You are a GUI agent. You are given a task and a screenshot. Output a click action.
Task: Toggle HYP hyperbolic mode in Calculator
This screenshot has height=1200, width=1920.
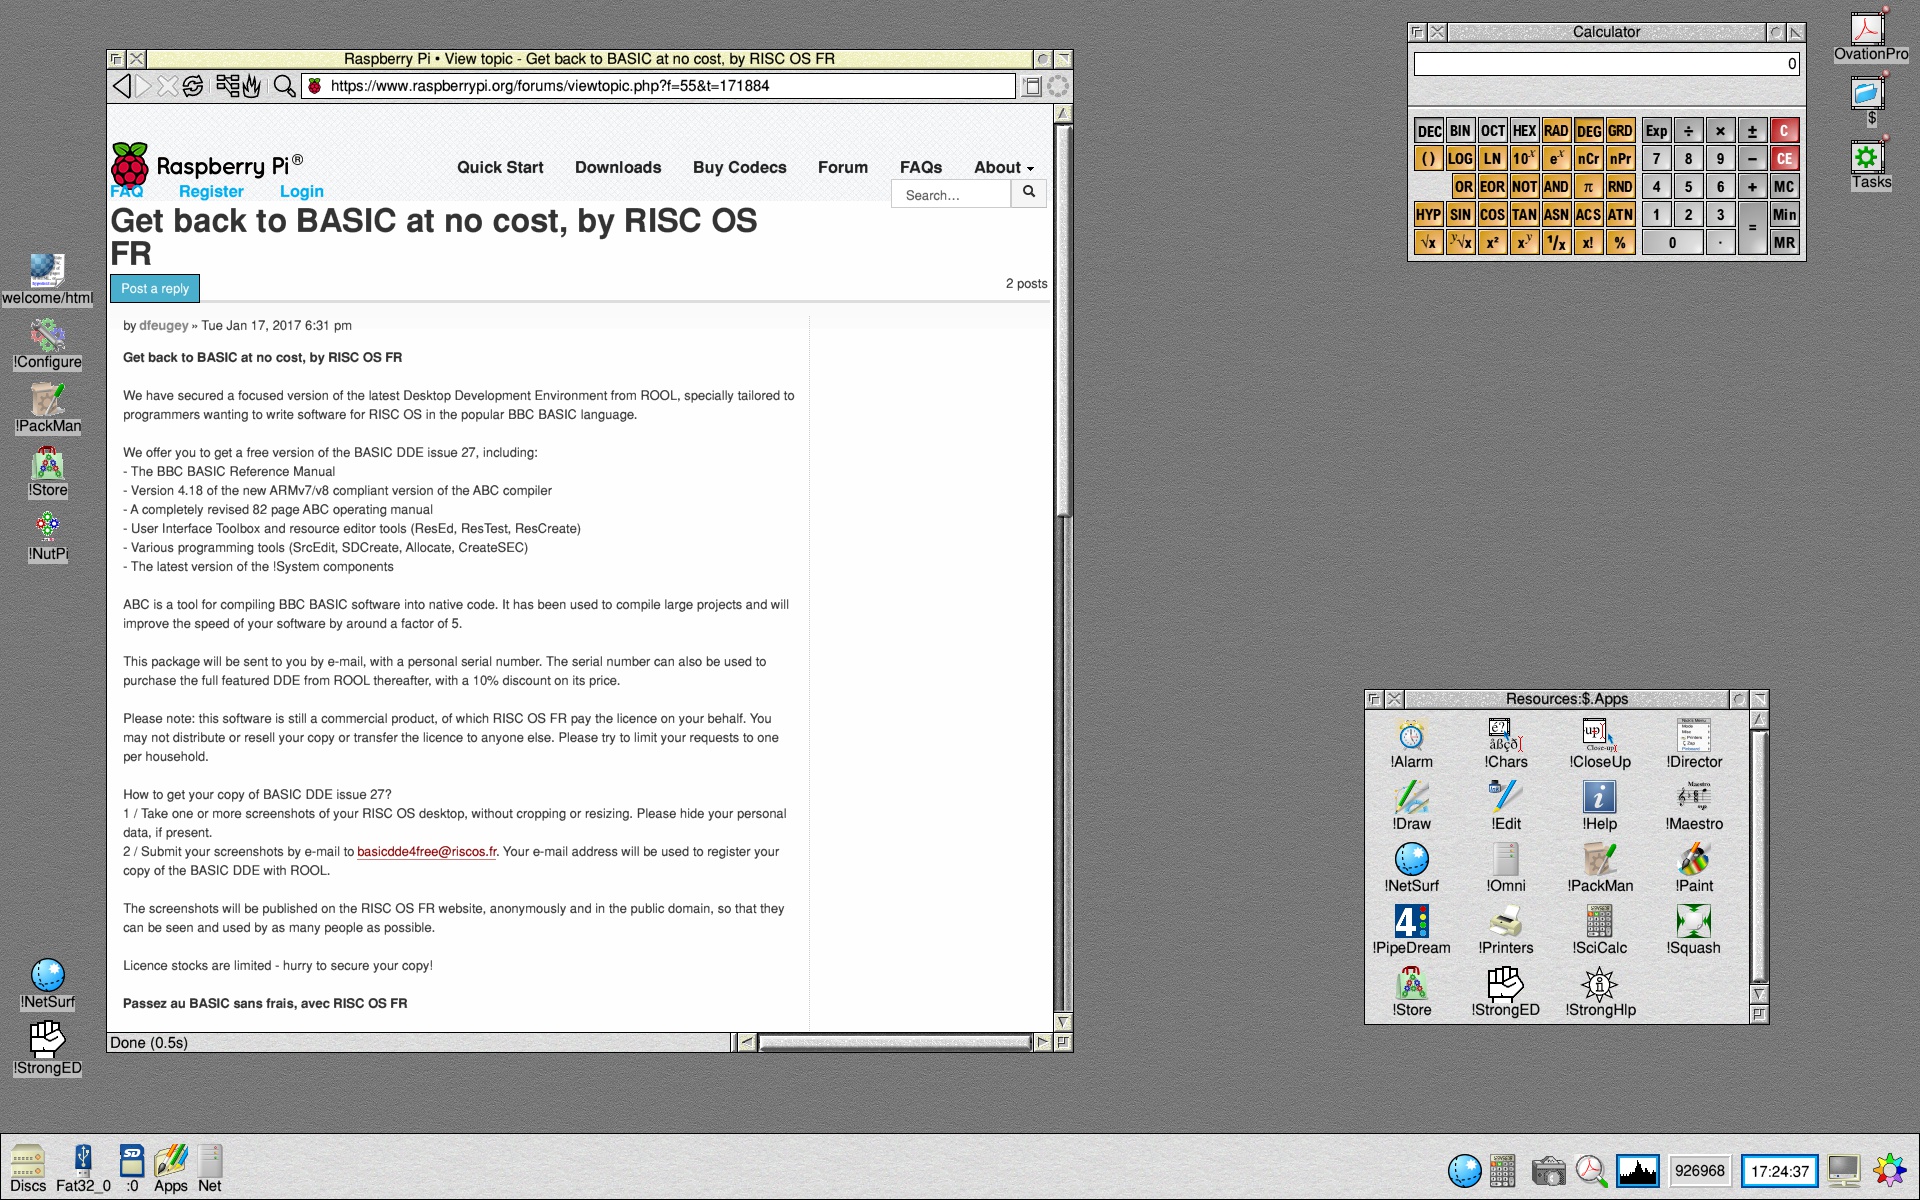[x=1428, y=215]
